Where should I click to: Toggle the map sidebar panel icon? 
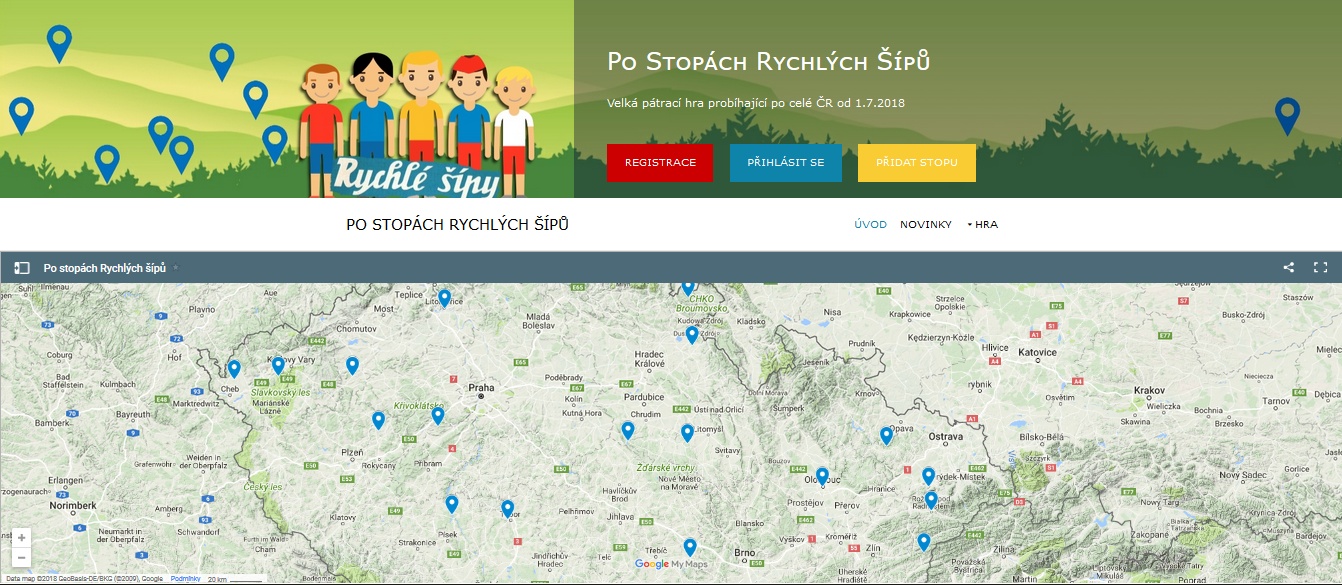click(x=21, y=268)
